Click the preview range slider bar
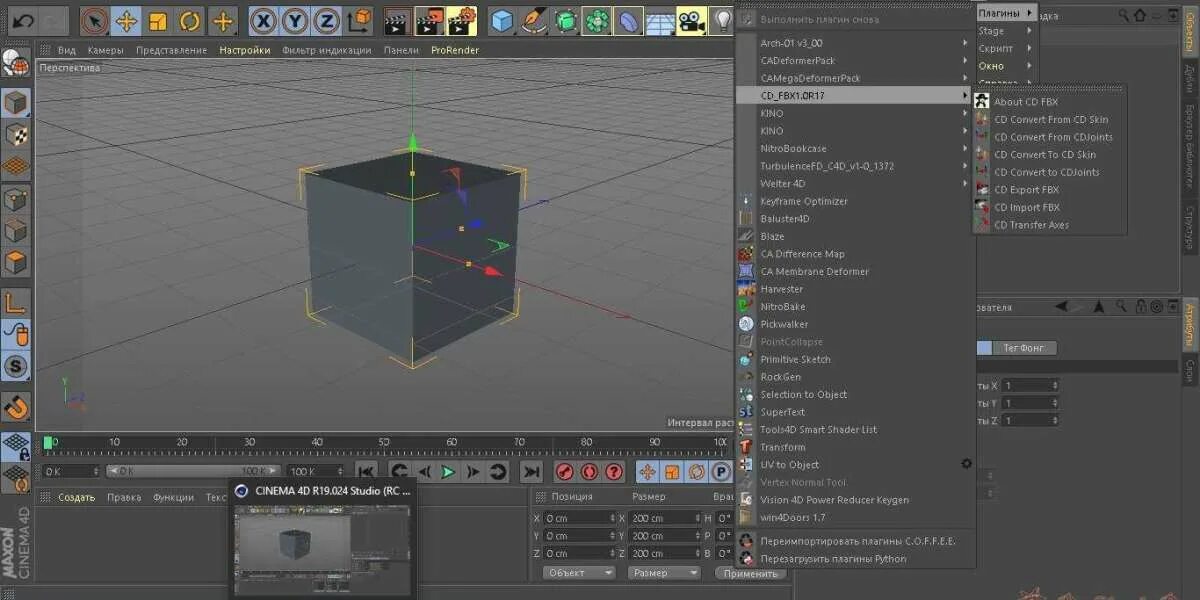Screen dimensions: 1200x600 pyautogui.click(x=192, y=471)
